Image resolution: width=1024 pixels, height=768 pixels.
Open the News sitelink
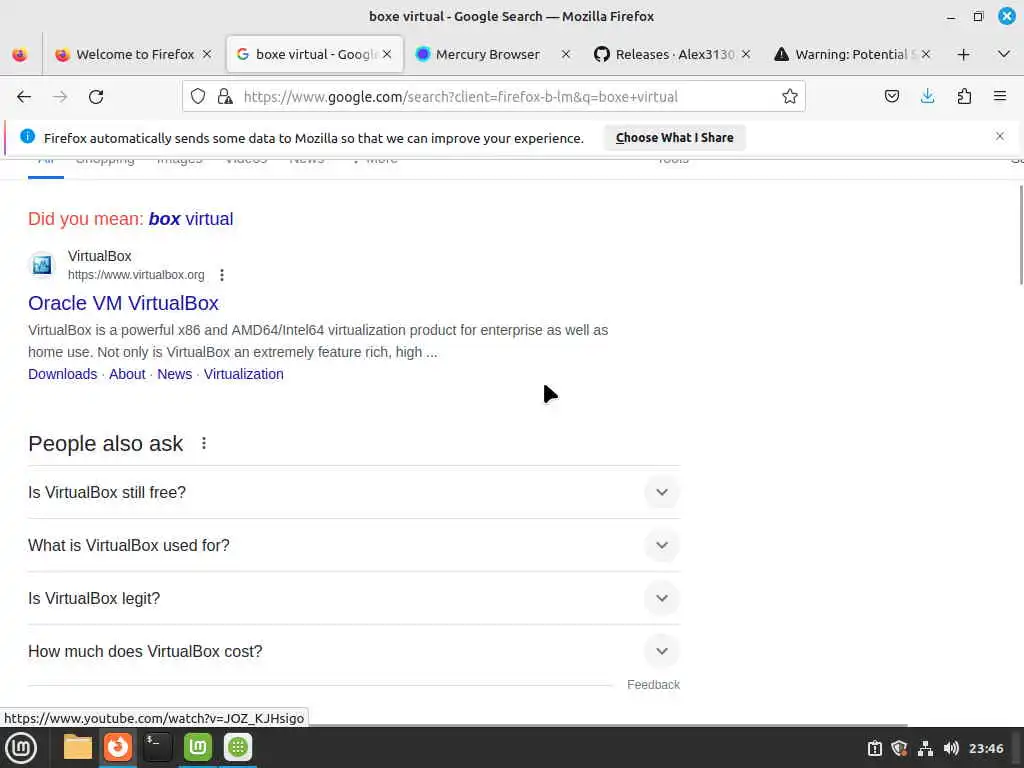(x=174, y=374)
